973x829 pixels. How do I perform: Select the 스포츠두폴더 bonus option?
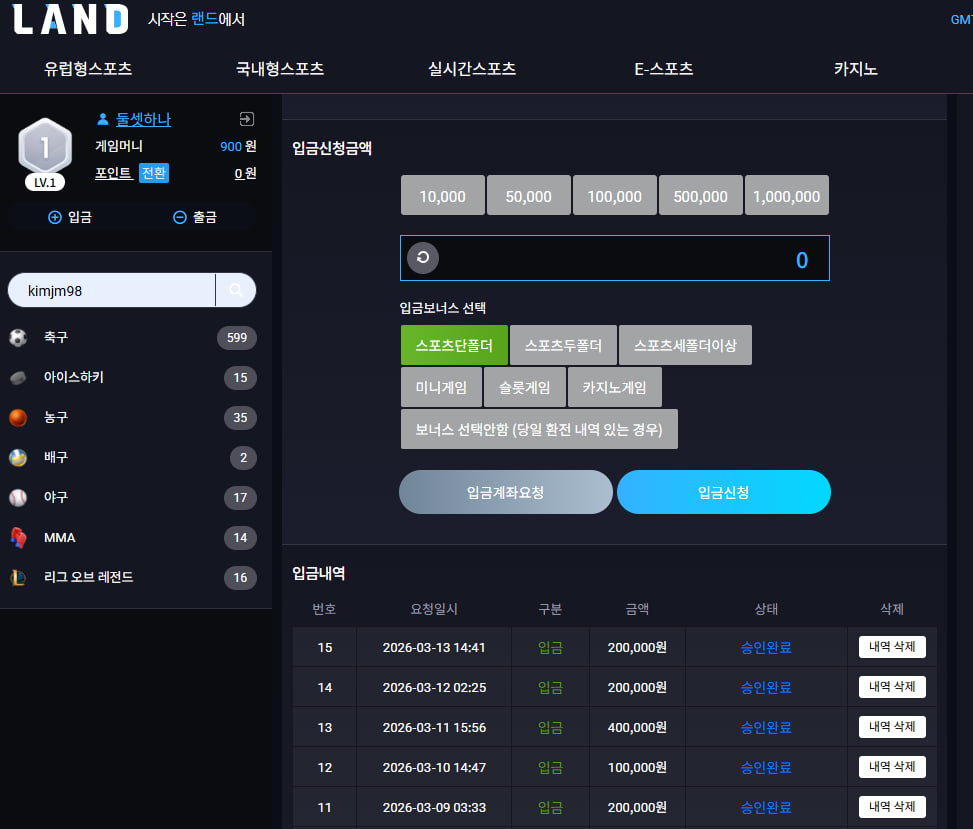coord(563,345)
